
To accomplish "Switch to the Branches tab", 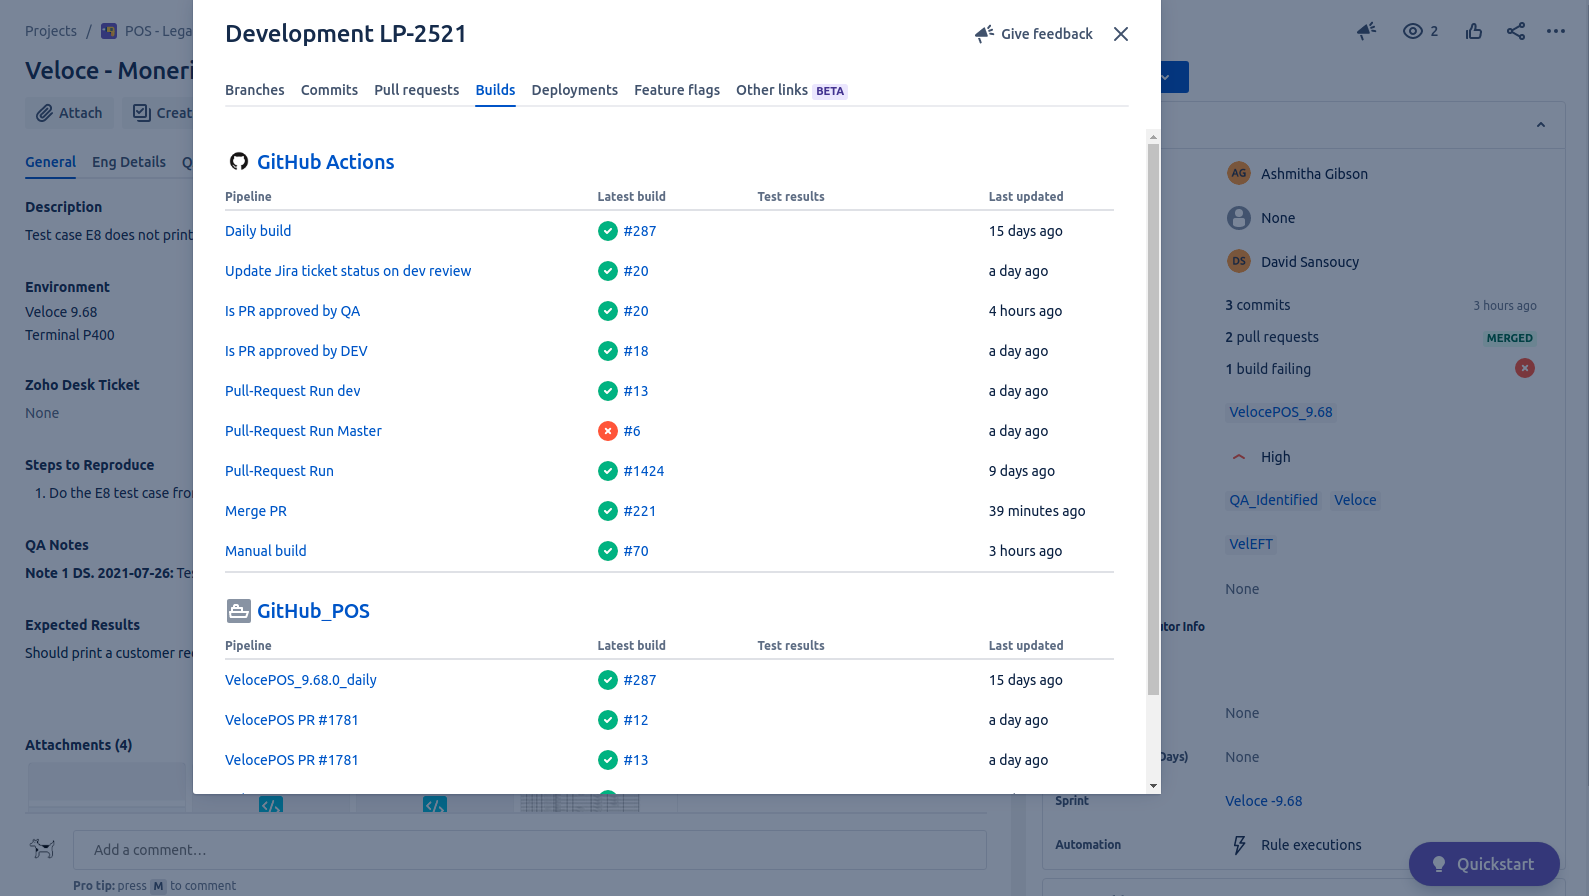I will pyautogui.click(x=255, y=90).
